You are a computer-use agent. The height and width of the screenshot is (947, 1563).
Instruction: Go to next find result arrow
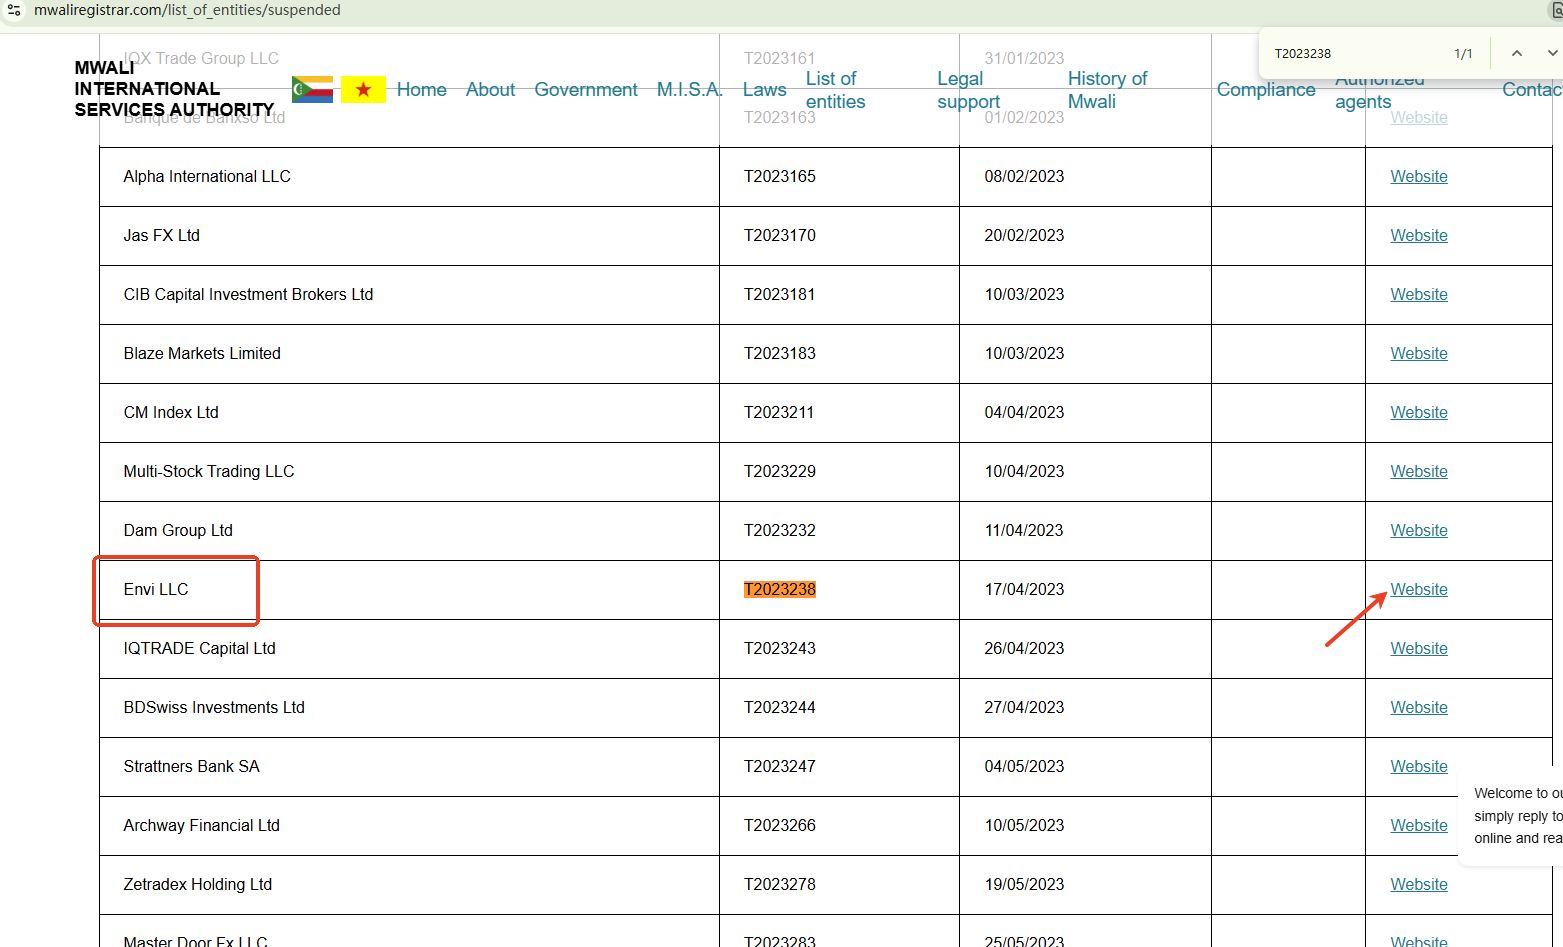point(1551,53)
